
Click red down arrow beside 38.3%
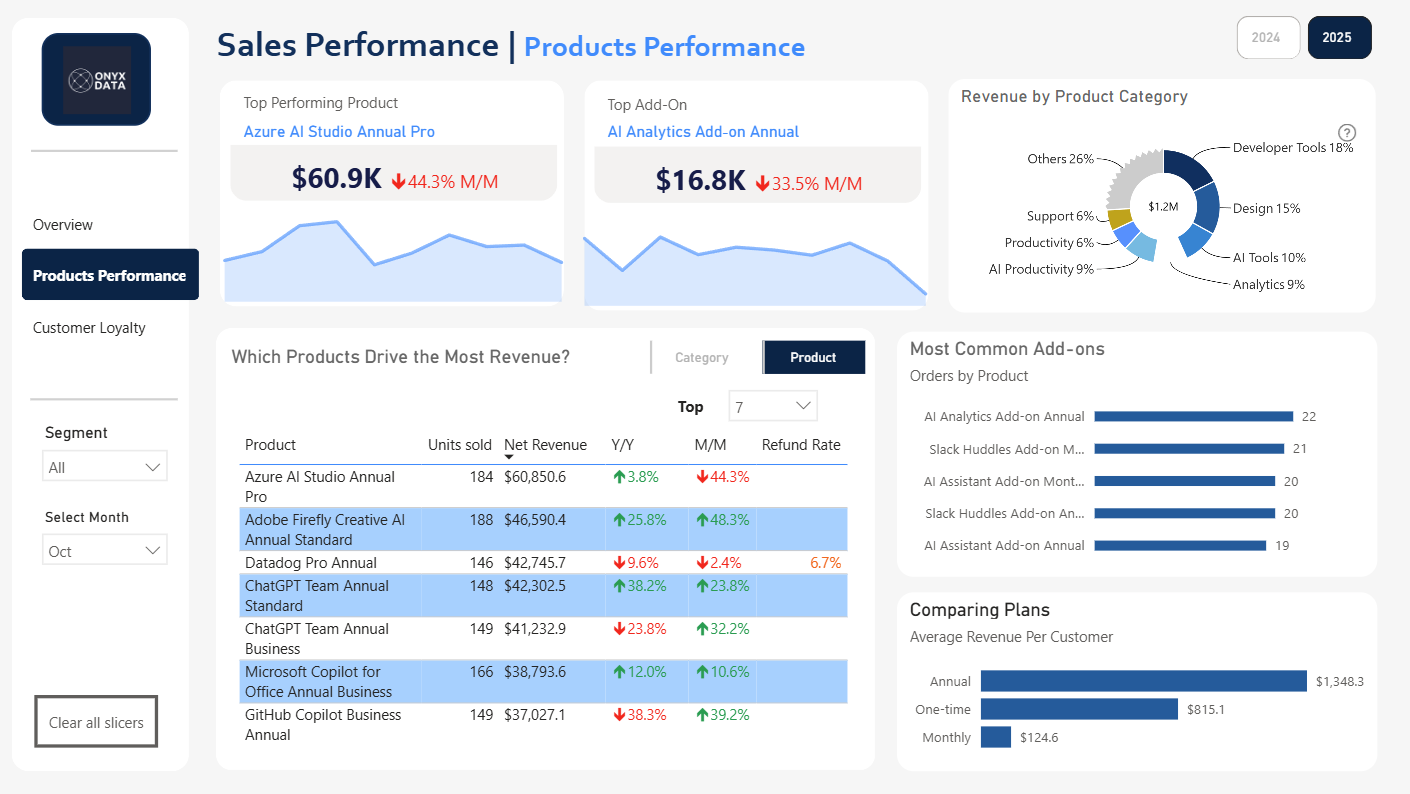coord(618,715)
